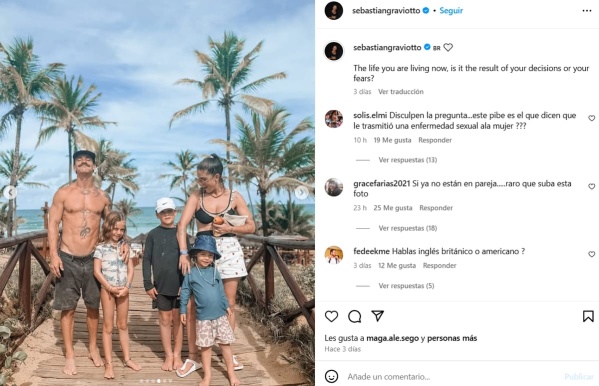Image resolution: width=599 pixels, height=386 pixels.
Task: Like the fedeekme comment
Action: 591,254
